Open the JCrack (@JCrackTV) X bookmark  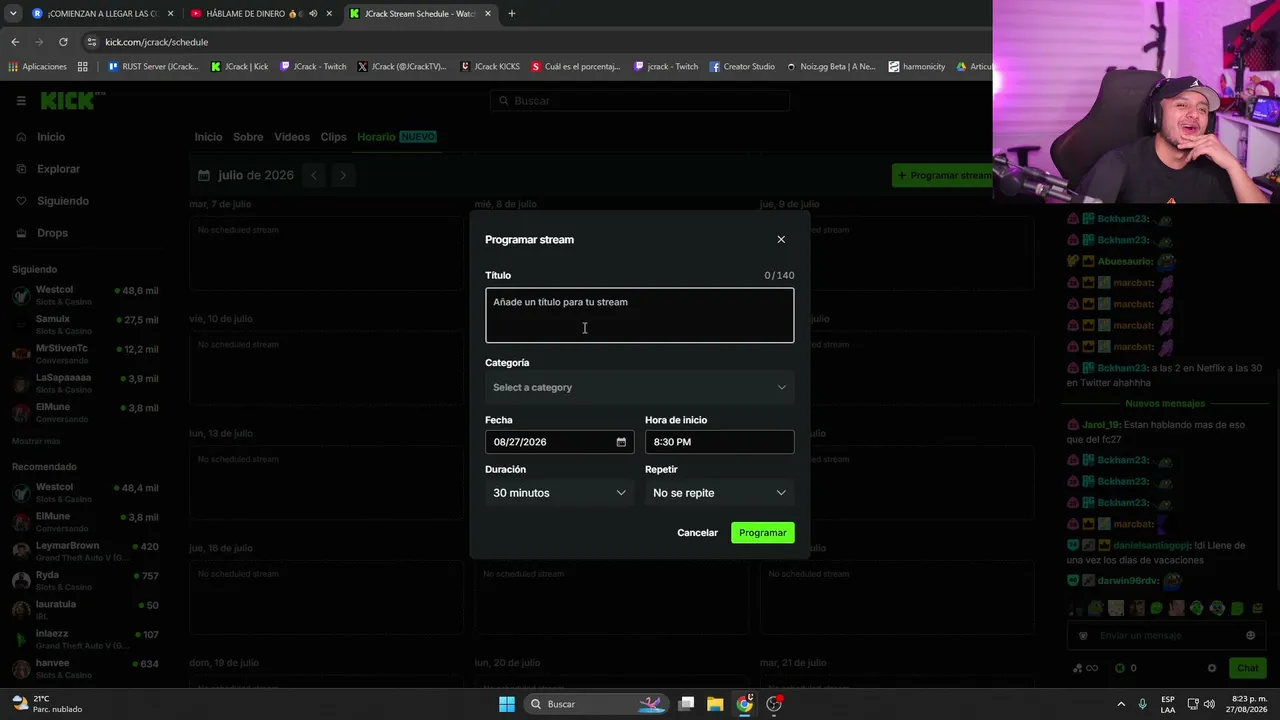[401, 67]
